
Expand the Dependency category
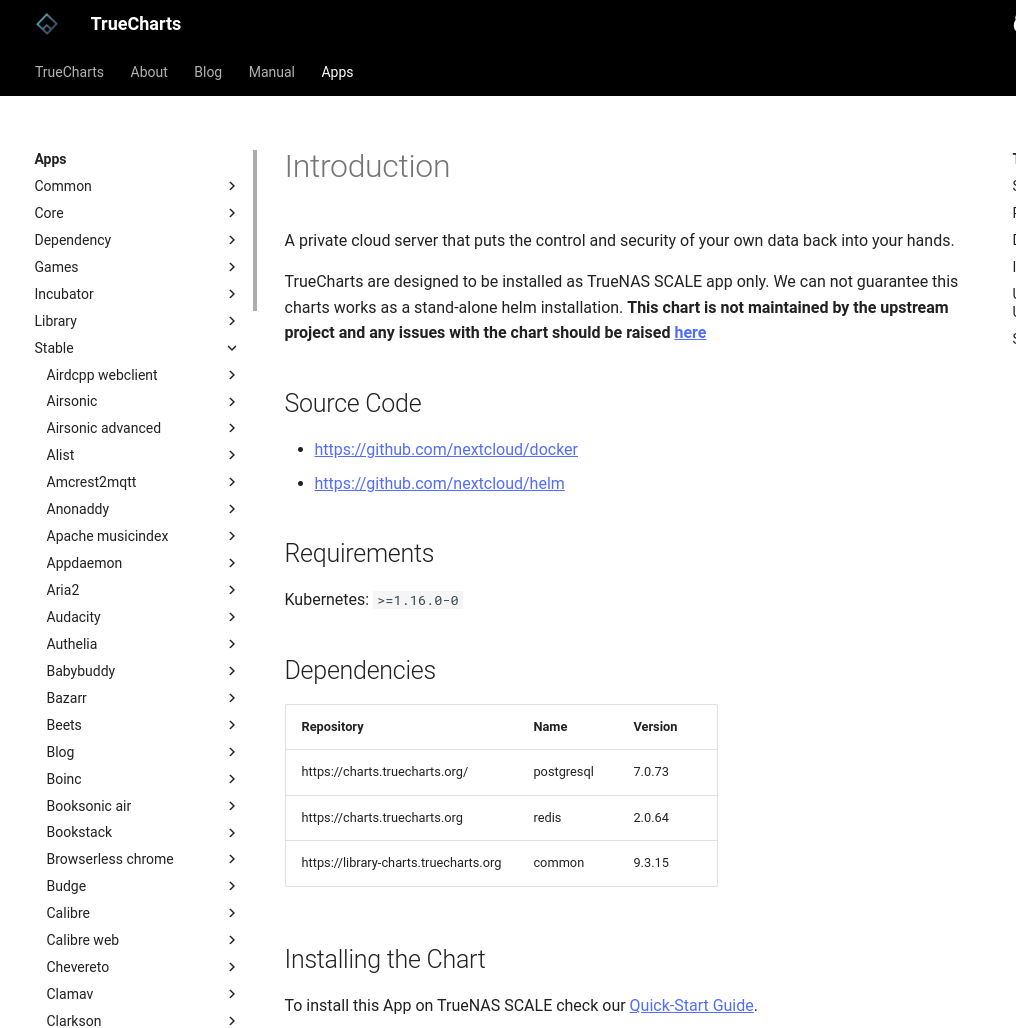231,240
